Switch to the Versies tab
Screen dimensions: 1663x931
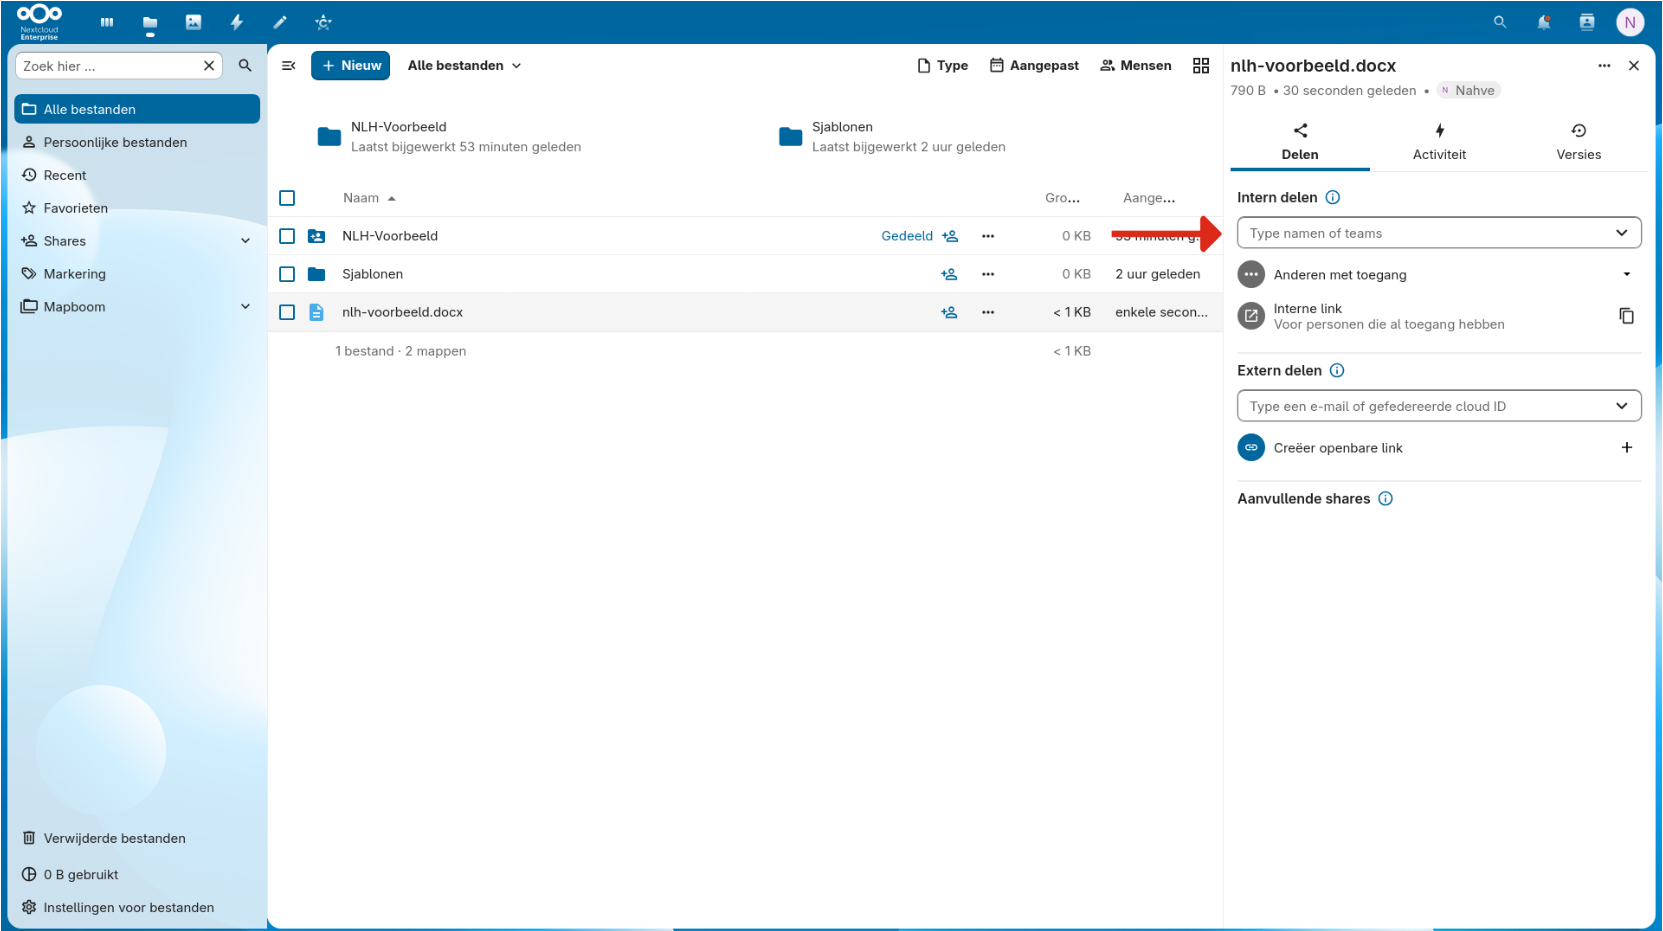click(1578, 142)
